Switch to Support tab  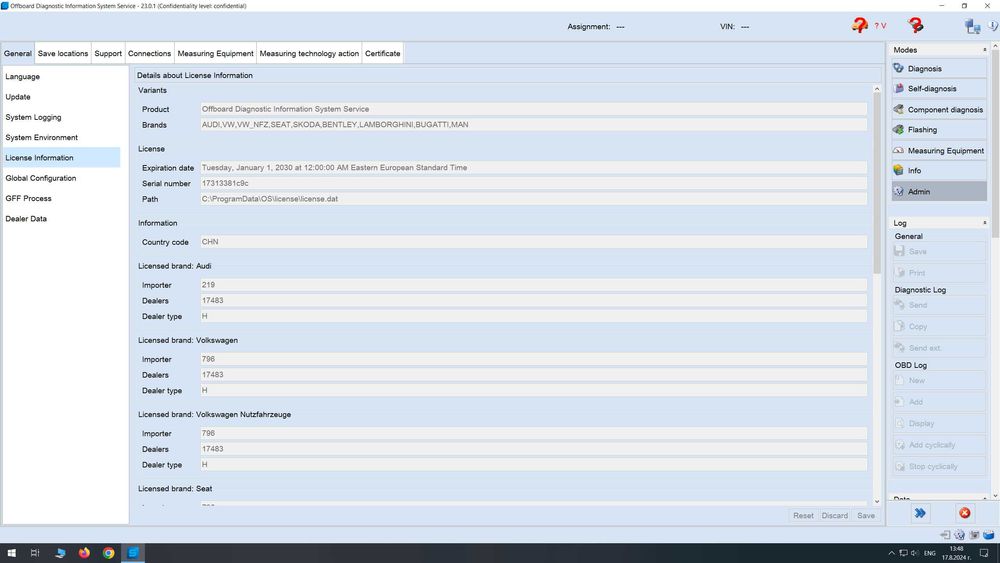click(x=108, y=54)
